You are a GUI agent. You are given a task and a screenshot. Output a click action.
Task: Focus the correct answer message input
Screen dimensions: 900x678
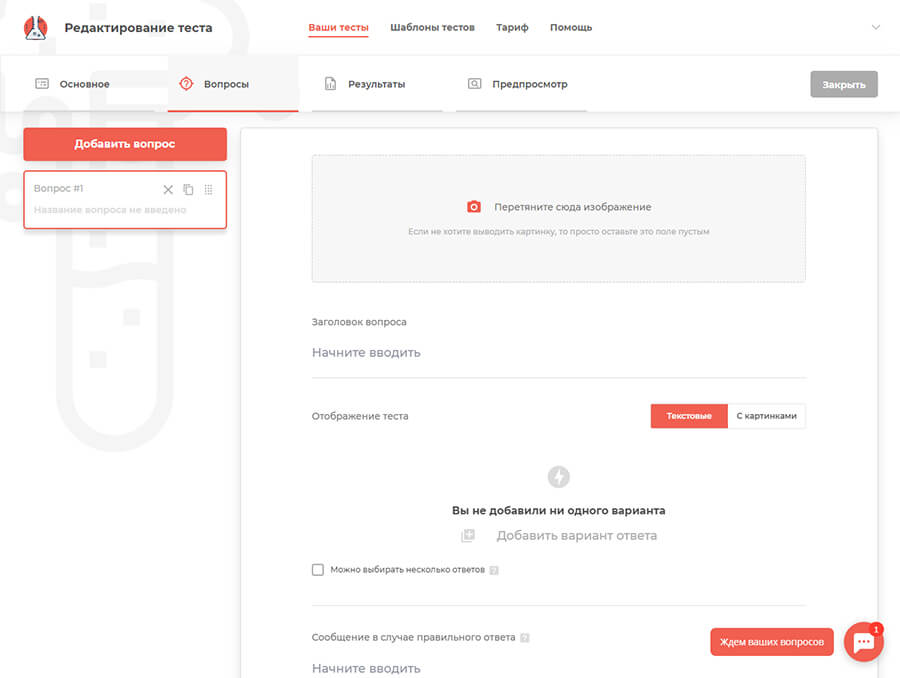[558, 668]
